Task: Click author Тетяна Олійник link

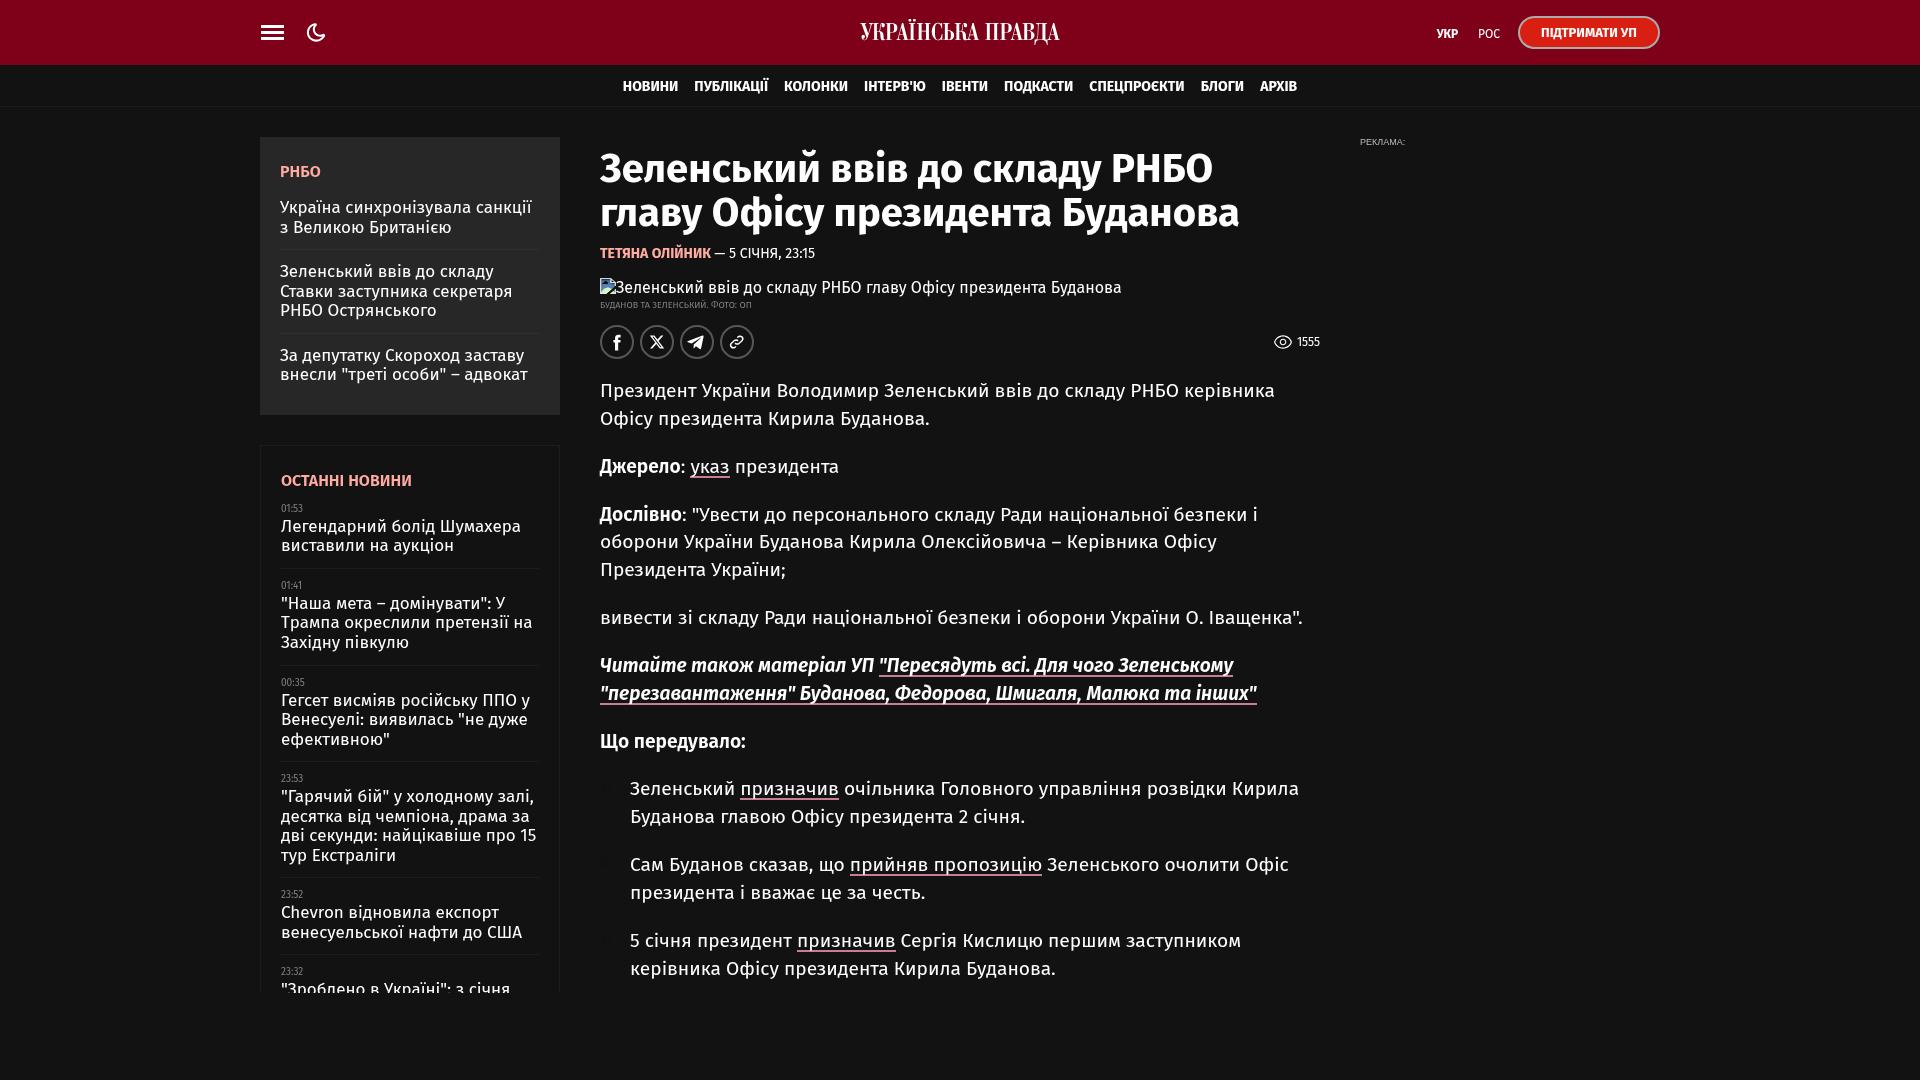Action: click(x=655, y=254)
